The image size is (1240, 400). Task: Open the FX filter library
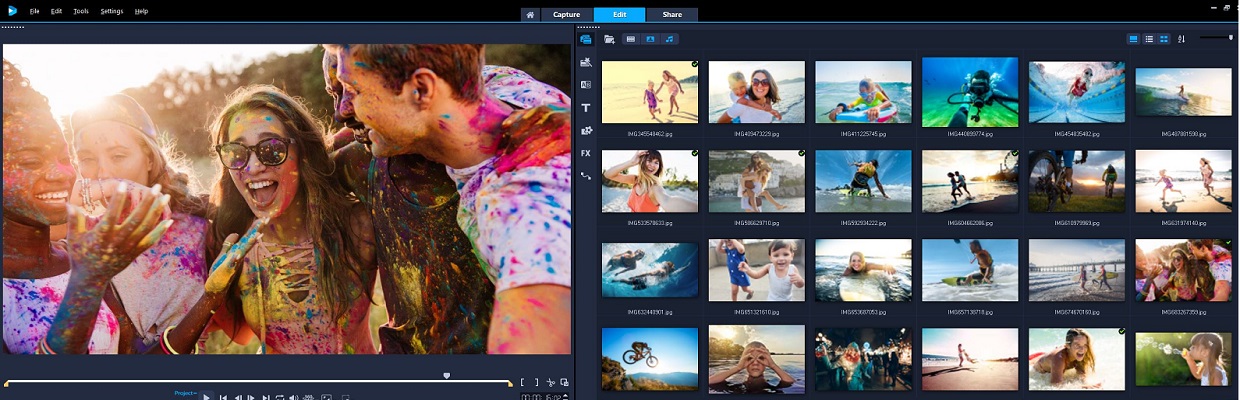point(586,153)
